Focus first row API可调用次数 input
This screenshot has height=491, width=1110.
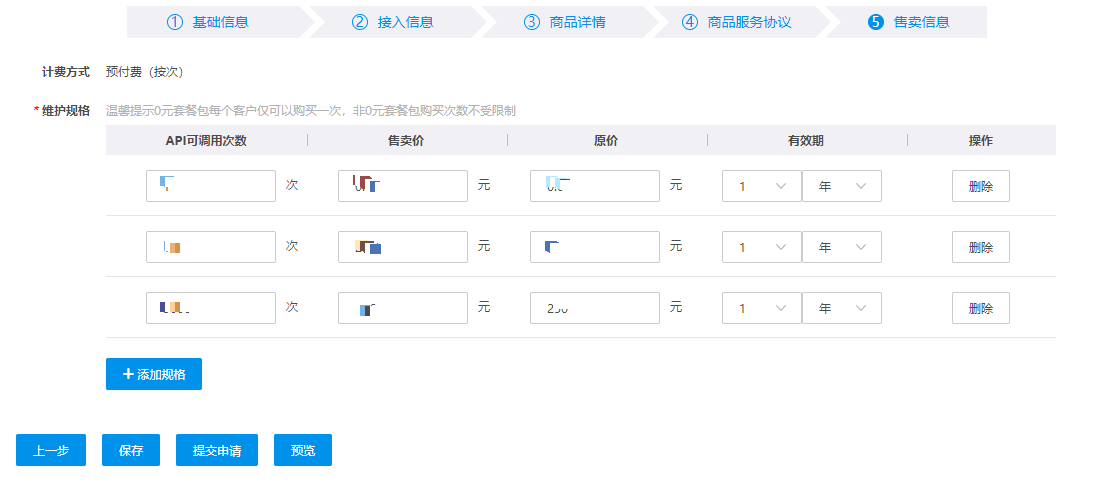[x=211, y=186]
